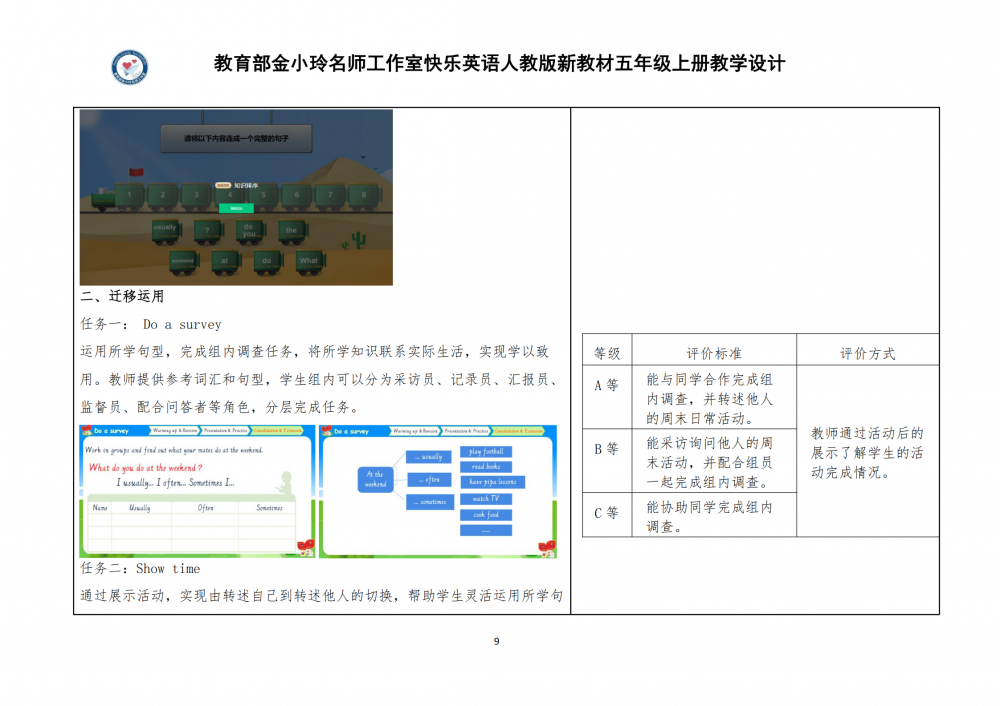This screenshot has width=1000, height=706.
Task: Click the B 等 grade cell
Action: coord(607,460)
